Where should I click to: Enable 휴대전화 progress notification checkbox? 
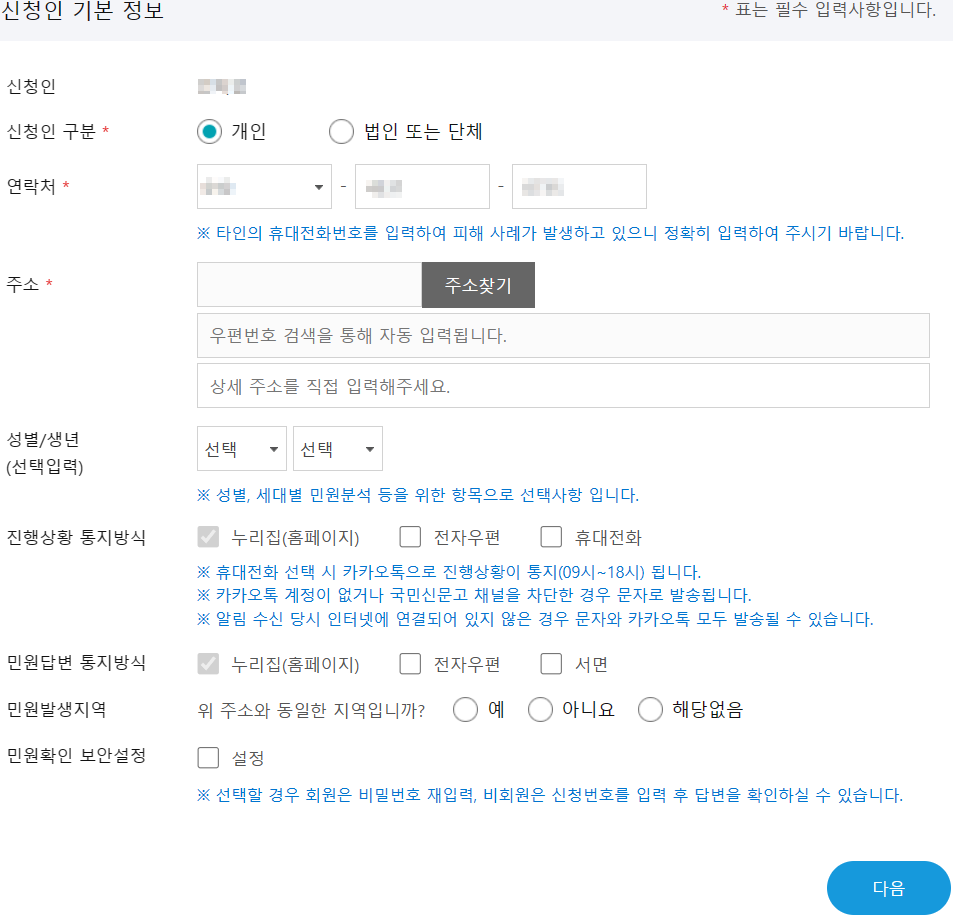click(551, 537)
